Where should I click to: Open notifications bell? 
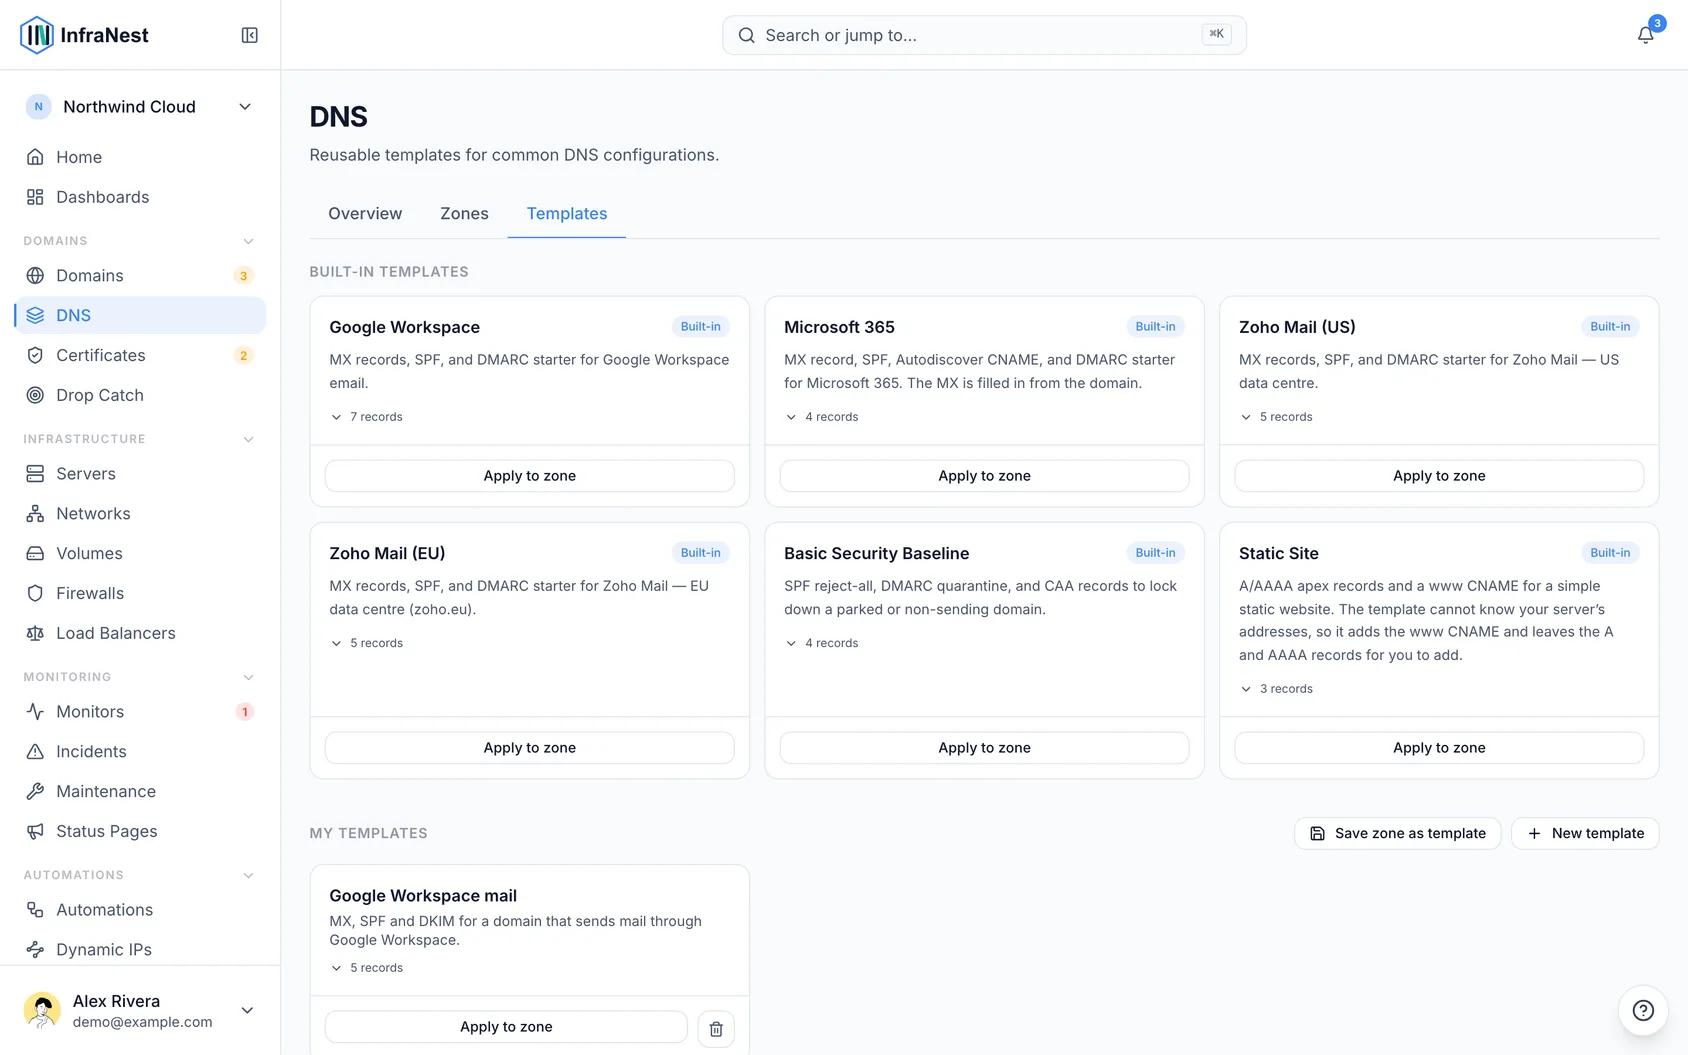[1645, 35]
